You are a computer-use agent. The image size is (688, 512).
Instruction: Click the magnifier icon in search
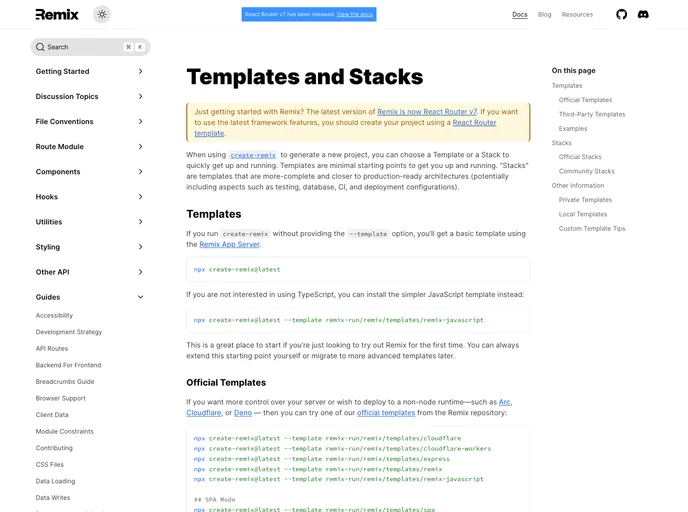point(40,47)
